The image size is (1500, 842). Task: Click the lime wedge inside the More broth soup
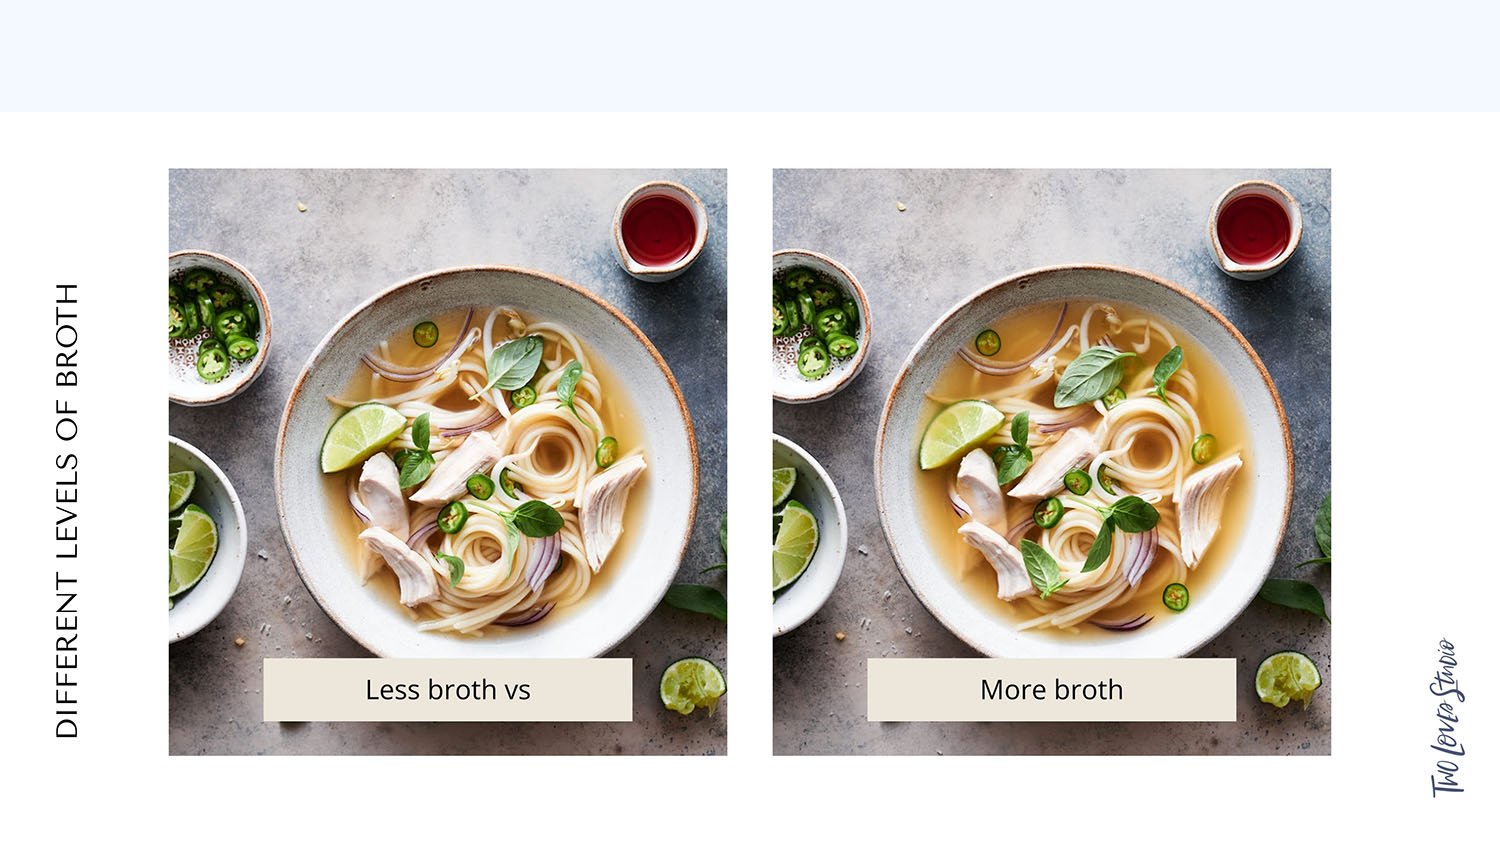tap(959, 433)
